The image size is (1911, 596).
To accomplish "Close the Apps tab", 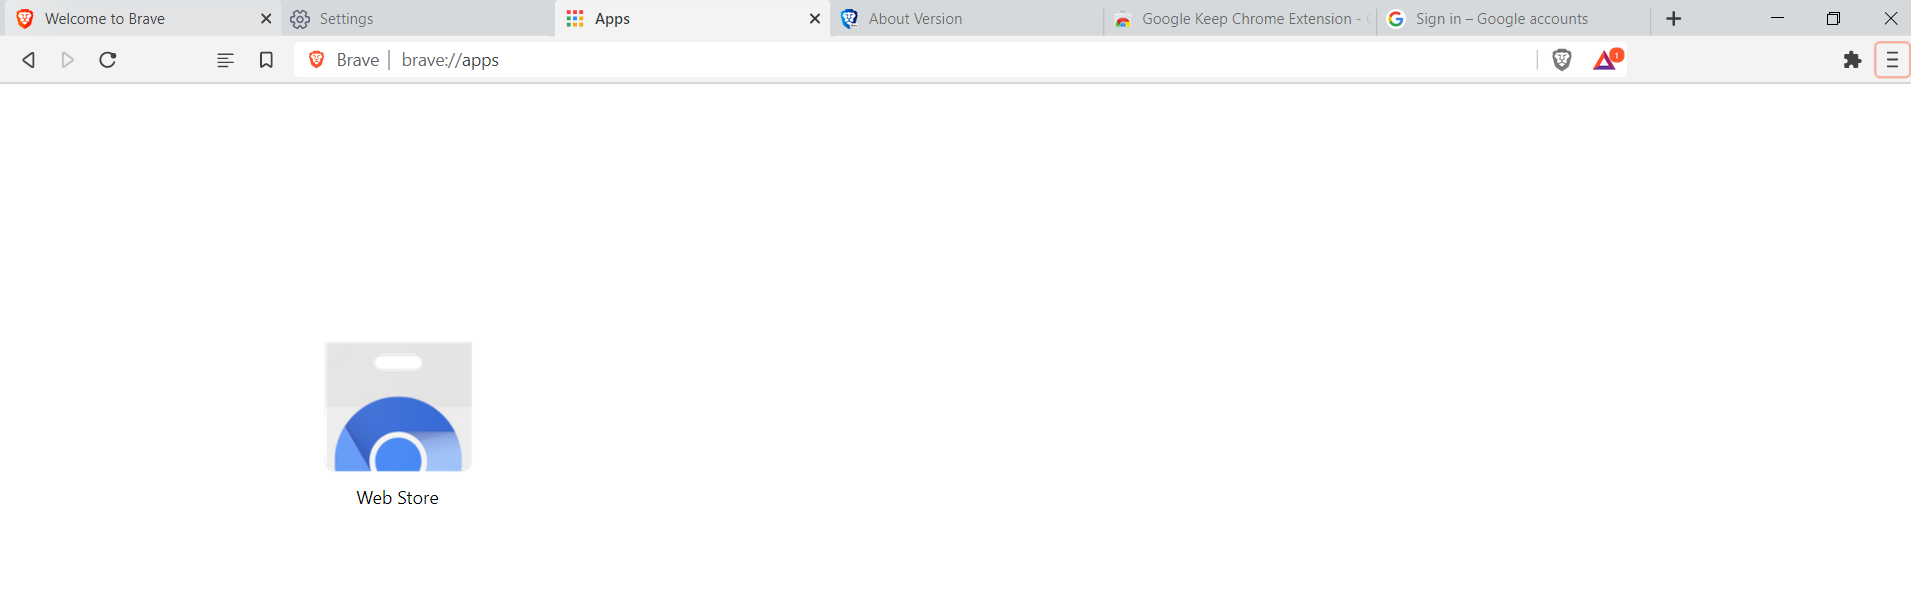I will (815, 19).
